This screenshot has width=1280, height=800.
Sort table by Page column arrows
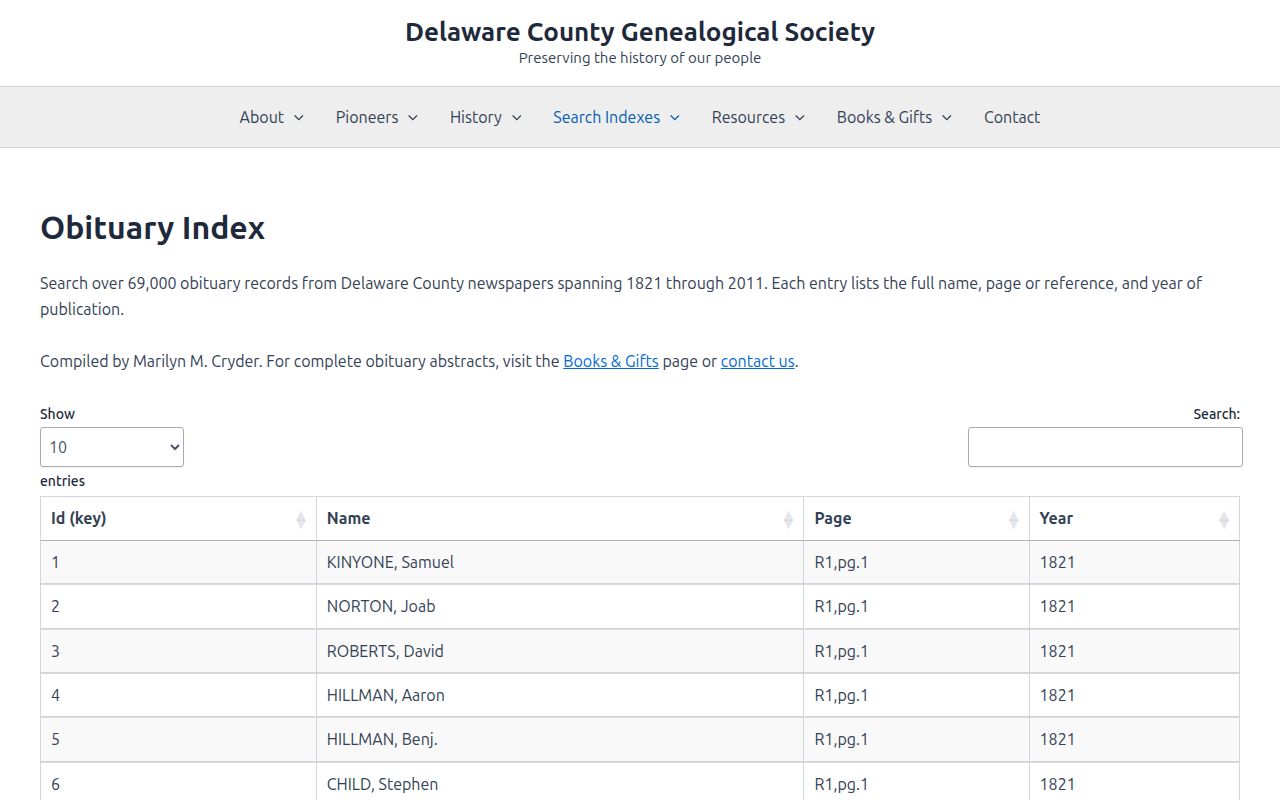[1013, 519]
